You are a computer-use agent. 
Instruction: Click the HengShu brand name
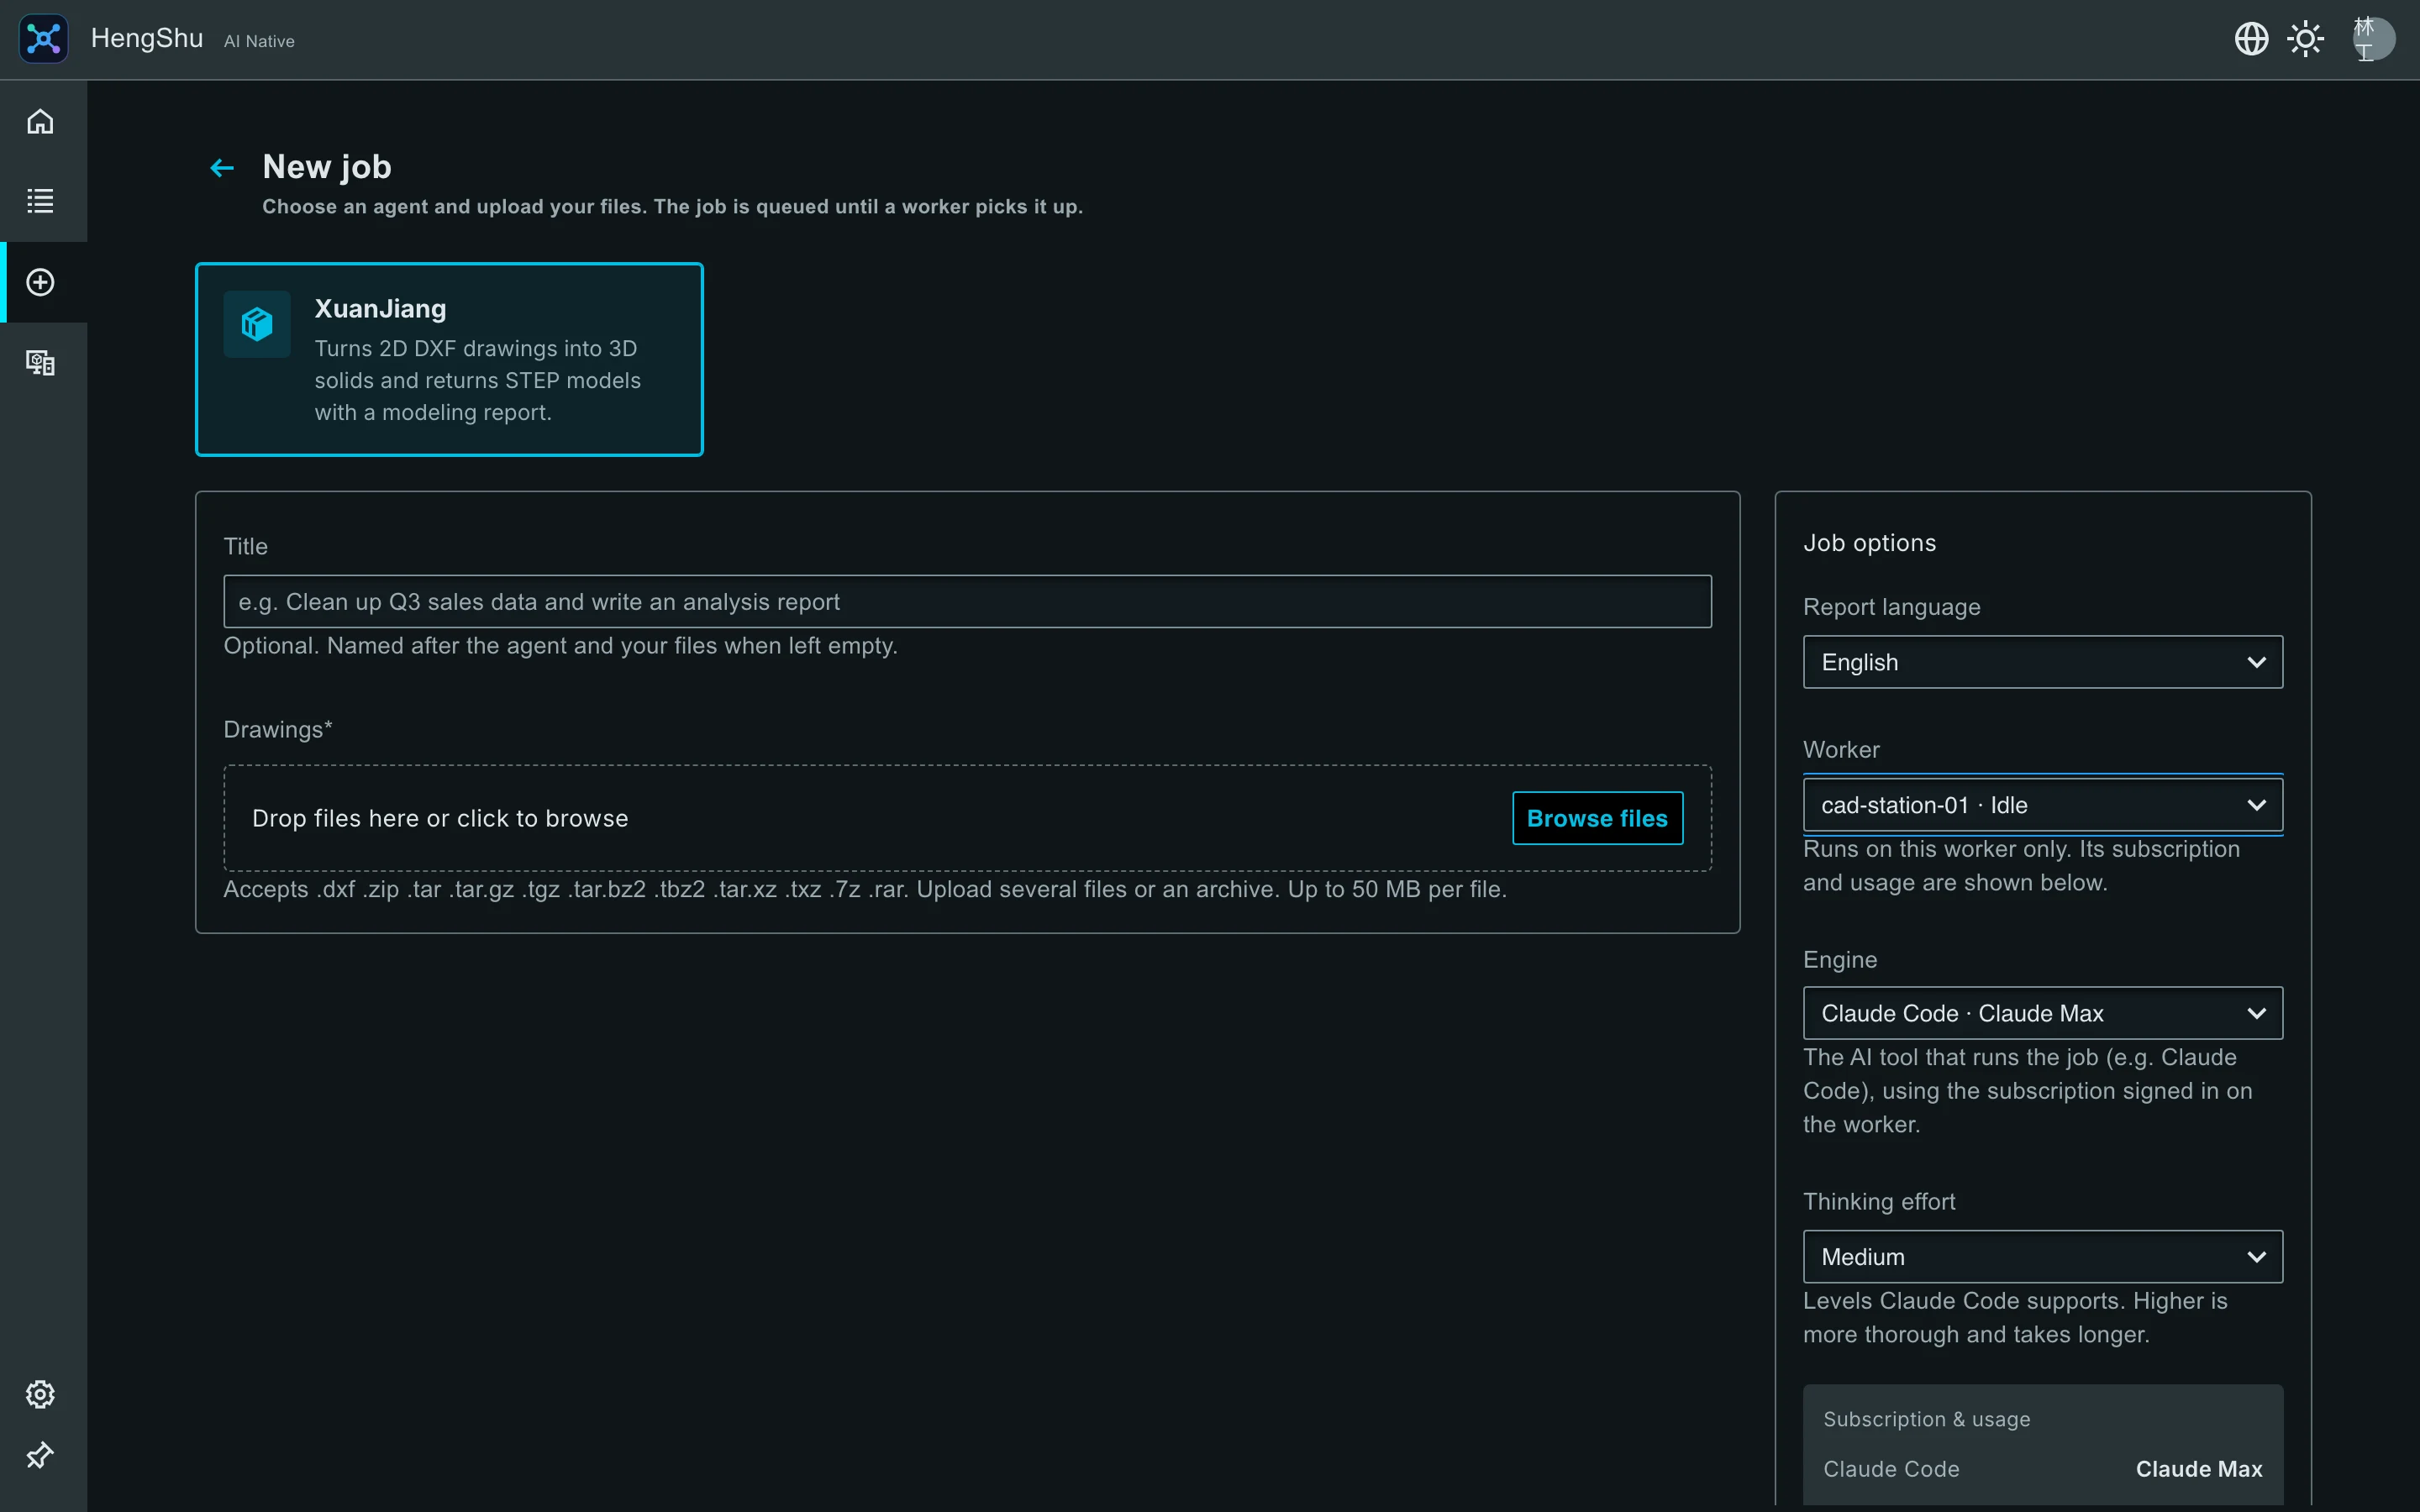[147, 39]
